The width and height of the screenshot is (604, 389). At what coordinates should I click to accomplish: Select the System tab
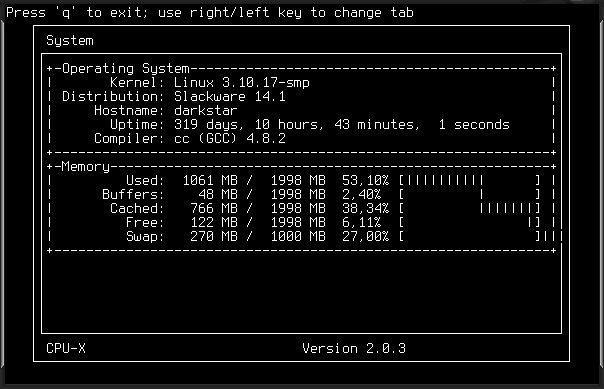click(70, 40)
